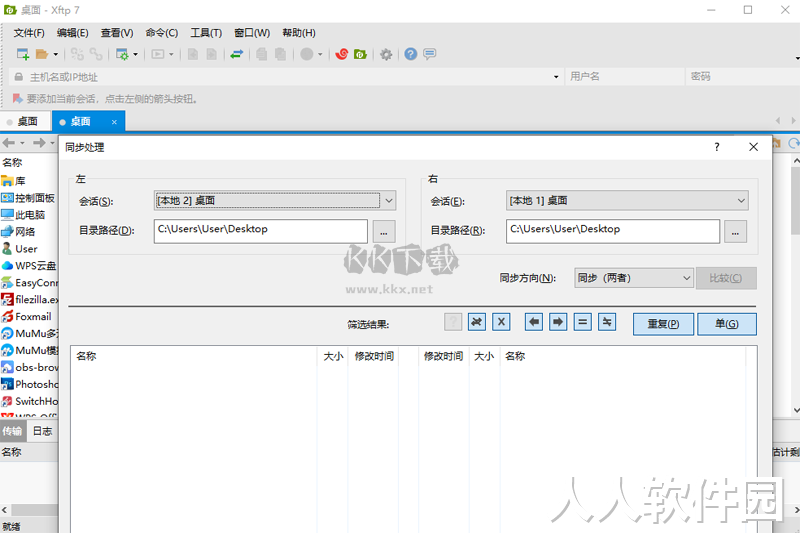Sort by left 名称 column header
Image resolution: width=800 pixels, height=533 pixels.
194,356
